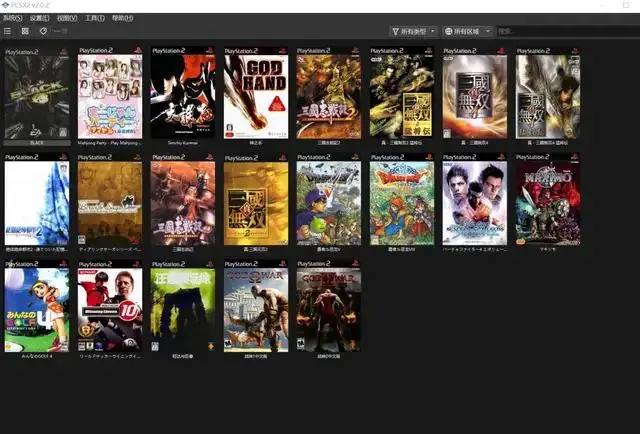Select the Tenchu Kurenai game cover
This screenshot has width=640, height=434.
pyautogui.click(x=183, y=95)
